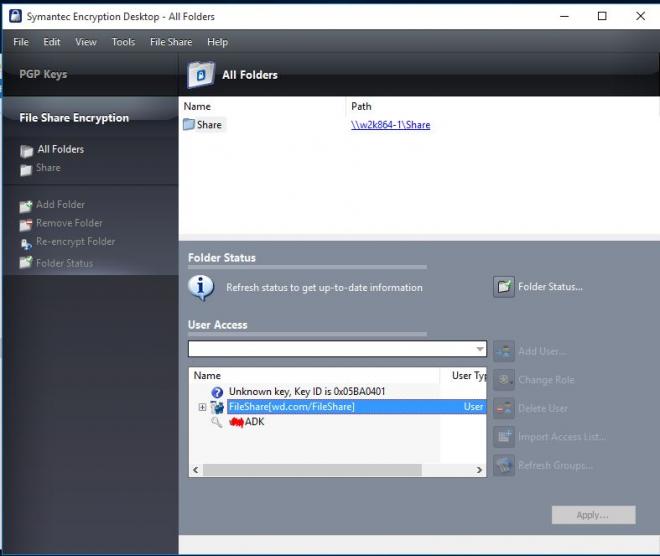Click the question mark unknown key icon

[217, 392]
